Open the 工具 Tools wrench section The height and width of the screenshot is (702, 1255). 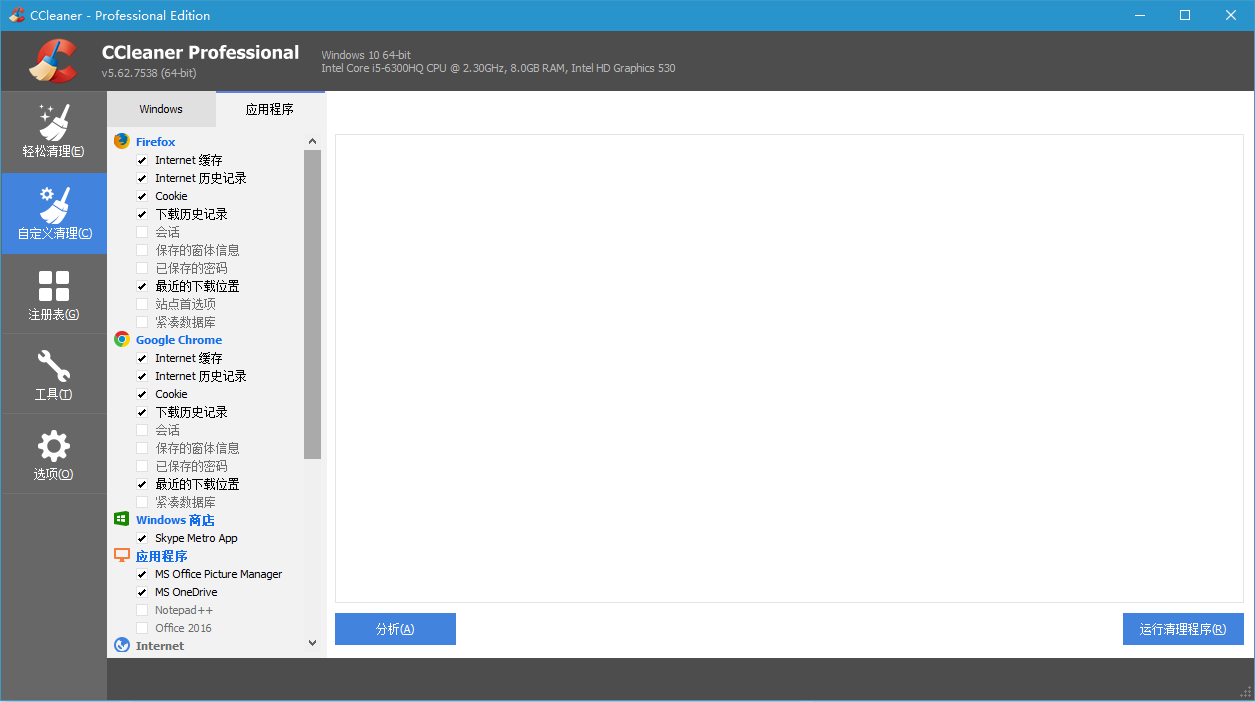[x=53, y=374]
